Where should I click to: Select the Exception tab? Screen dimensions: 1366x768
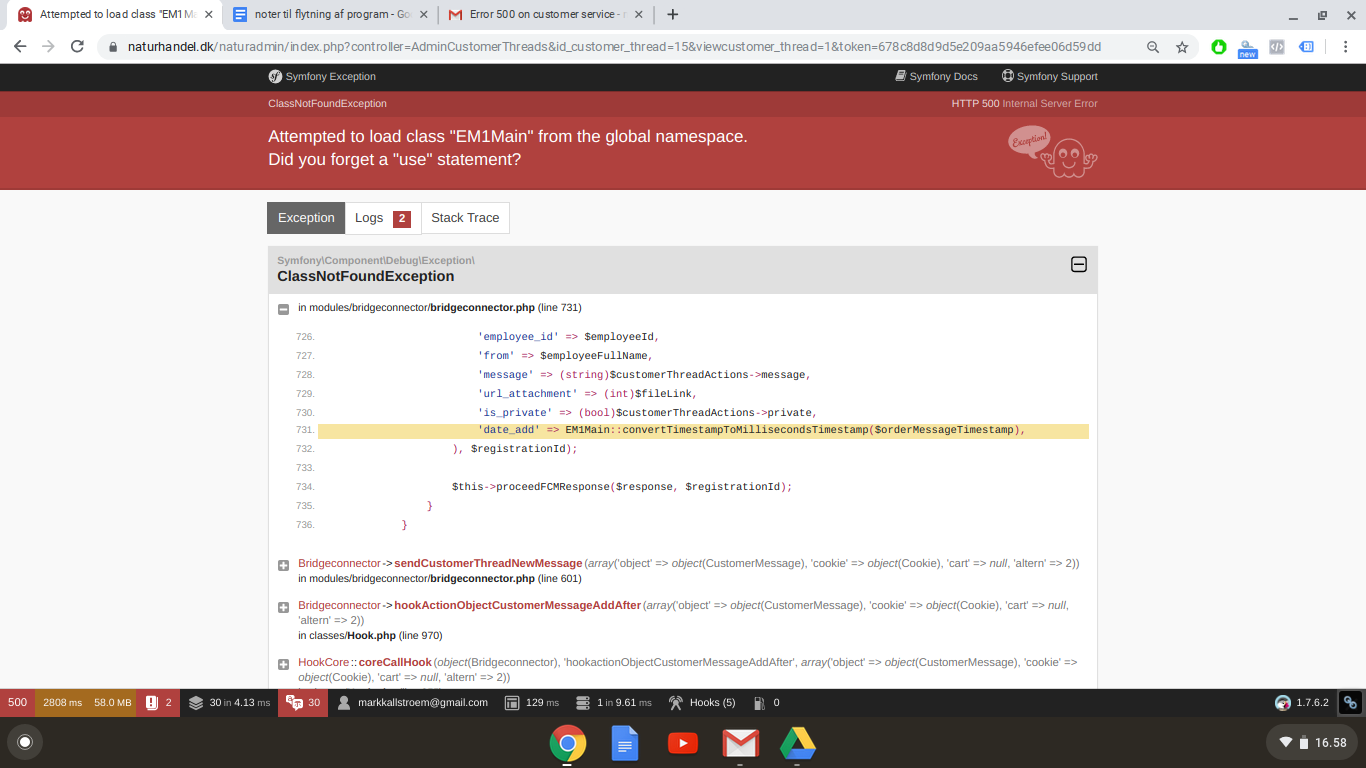(x=306, y=218)
